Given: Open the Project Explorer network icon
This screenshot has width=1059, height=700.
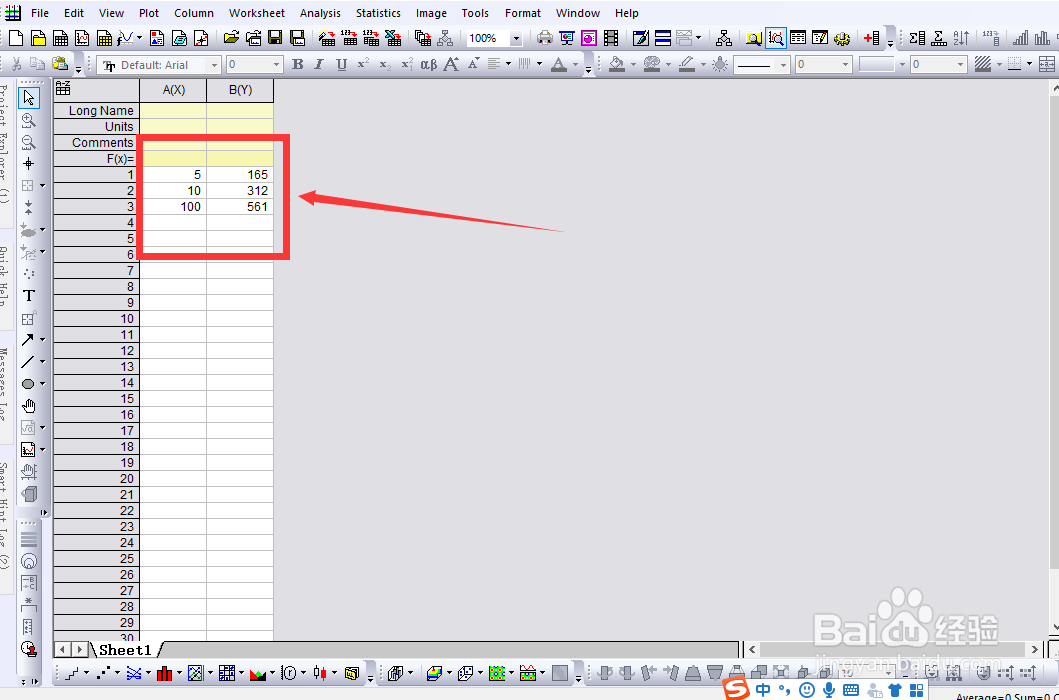Looking at the screenshot, I should pos(723,38).
